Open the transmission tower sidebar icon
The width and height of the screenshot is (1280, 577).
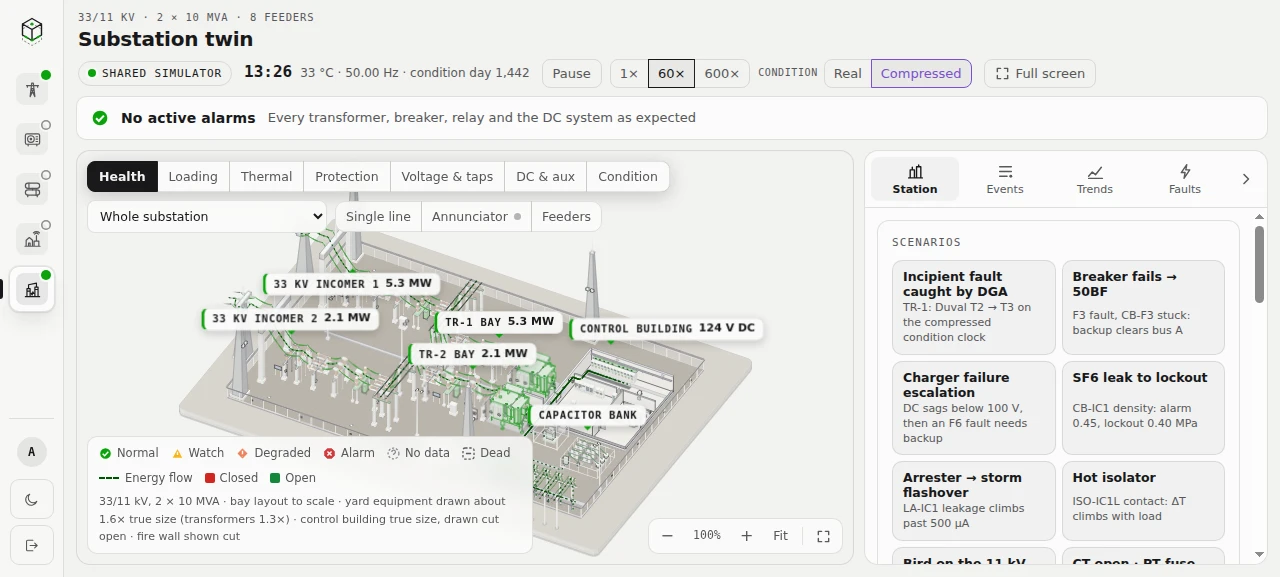tap(32, 89)
